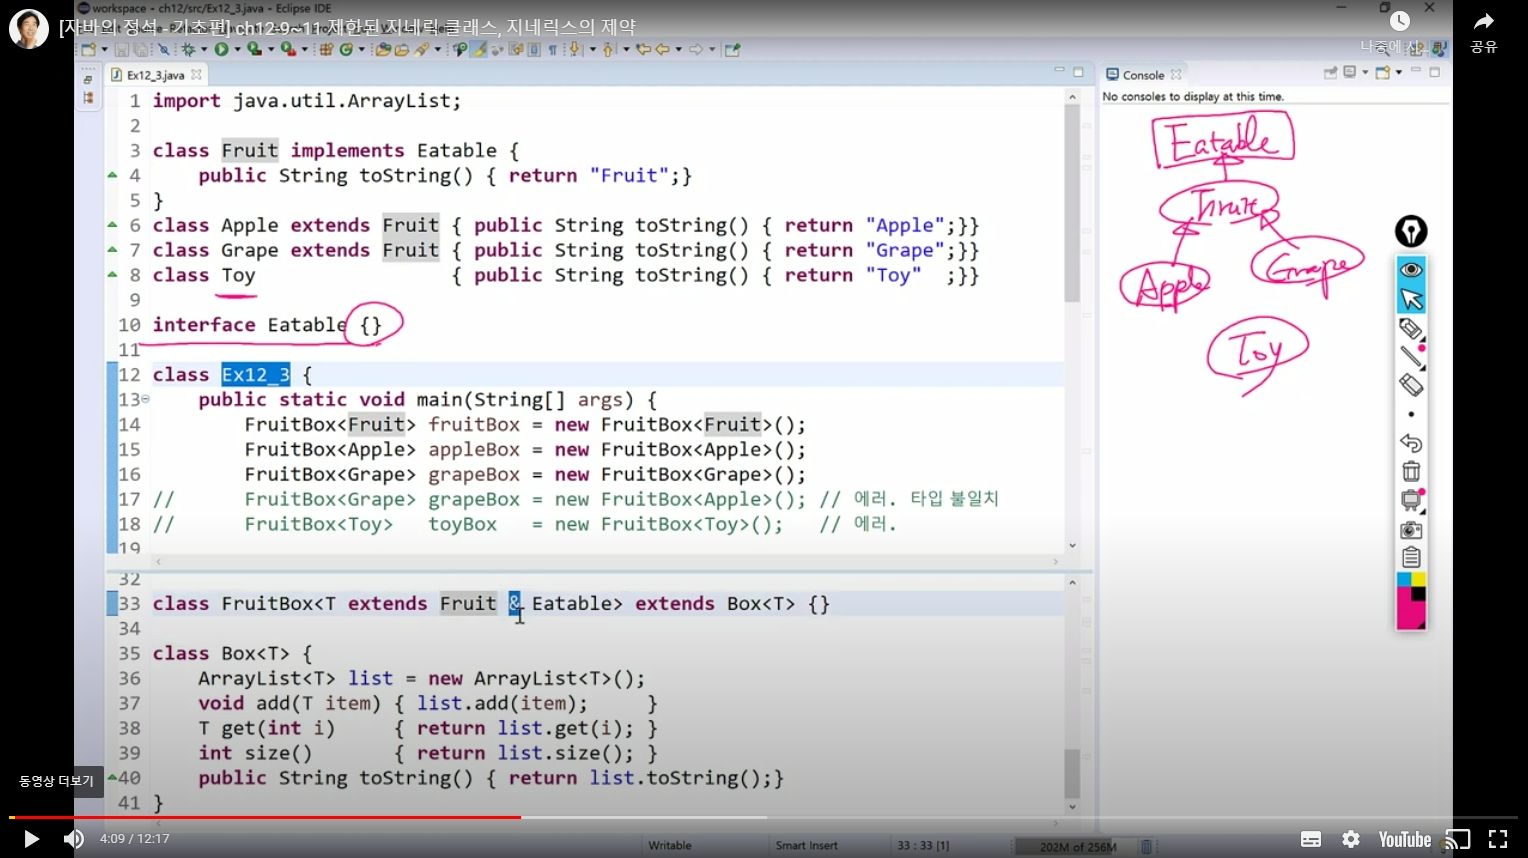The width and height of the screenshot is (1528, 858).
Task: Click Back navigation arrow icon
Action: point(661,49)
